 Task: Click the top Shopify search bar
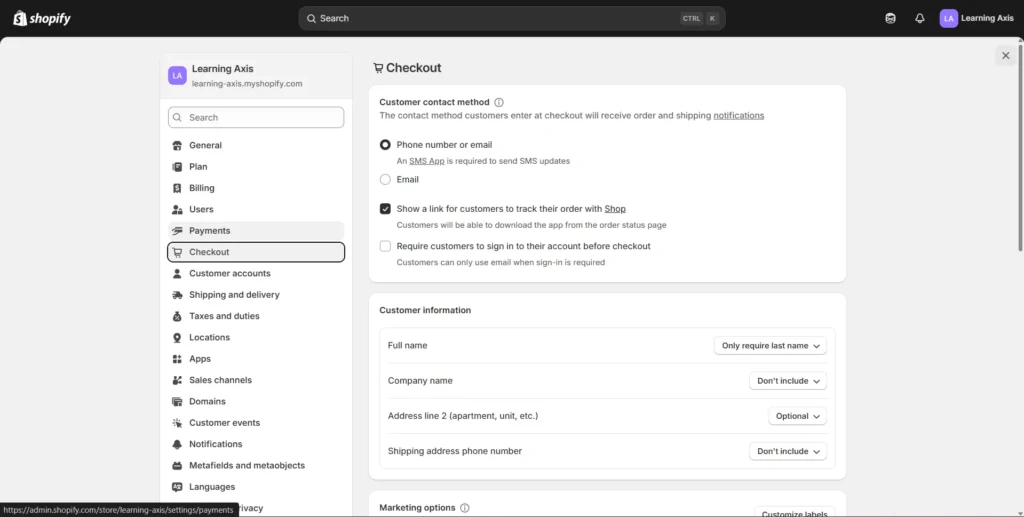(512, 18)
